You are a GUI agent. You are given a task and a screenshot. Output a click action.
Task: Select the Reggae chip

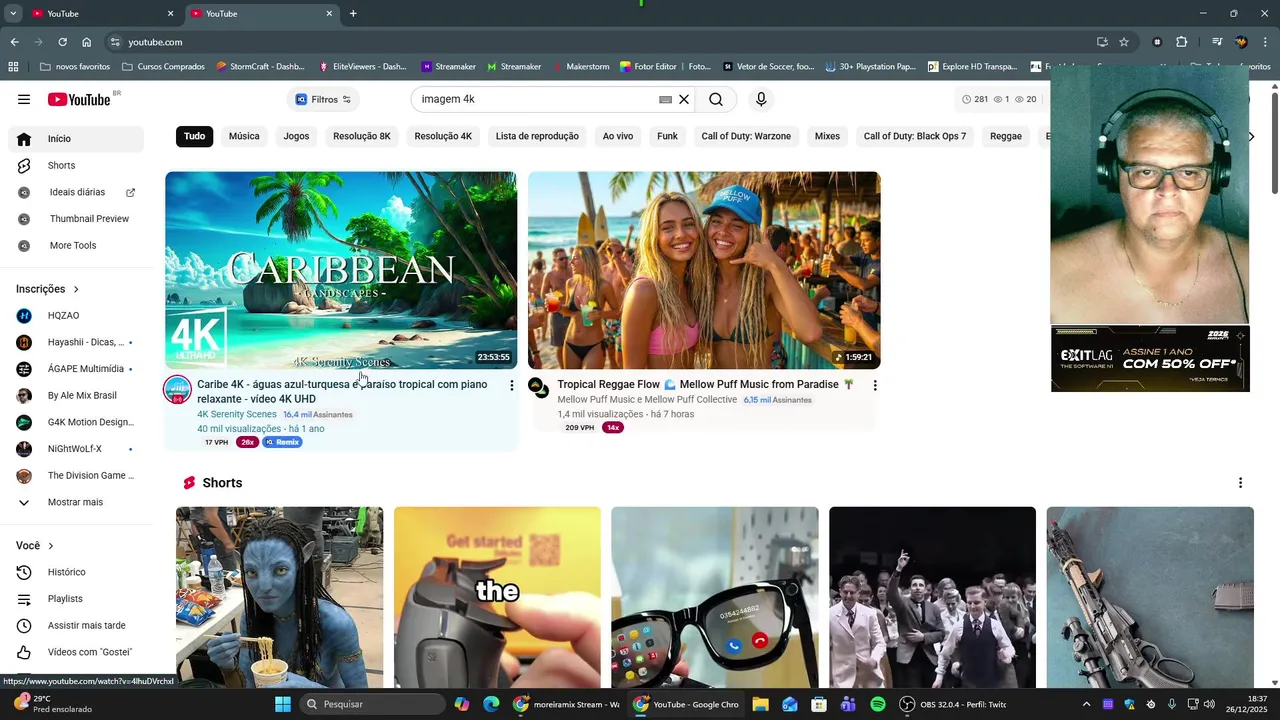point(1006,136)
